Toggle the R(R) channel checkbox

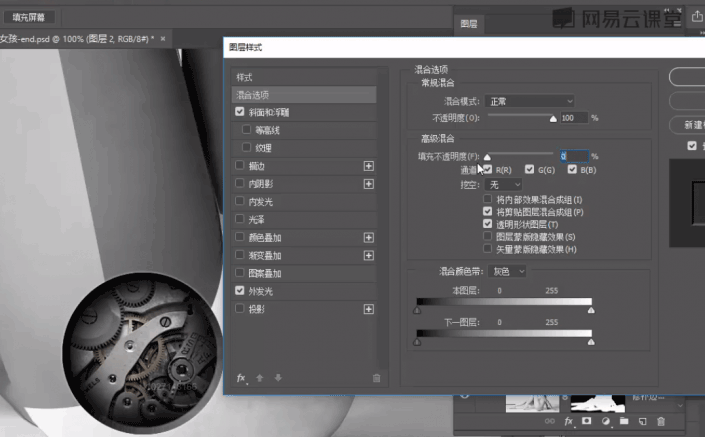tap(487, 169)
